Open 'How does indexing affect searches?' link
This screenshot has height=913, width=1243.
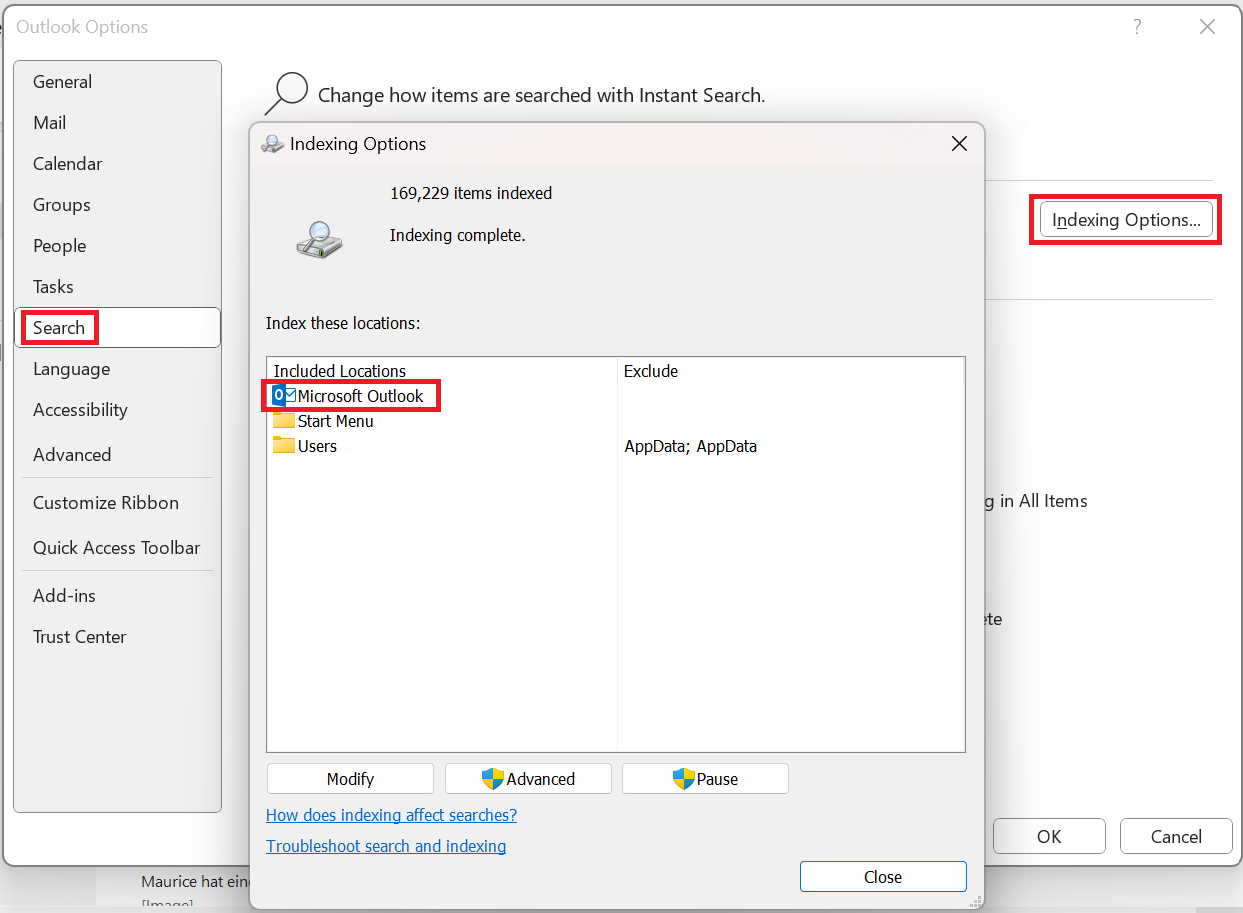click(392, 815)
